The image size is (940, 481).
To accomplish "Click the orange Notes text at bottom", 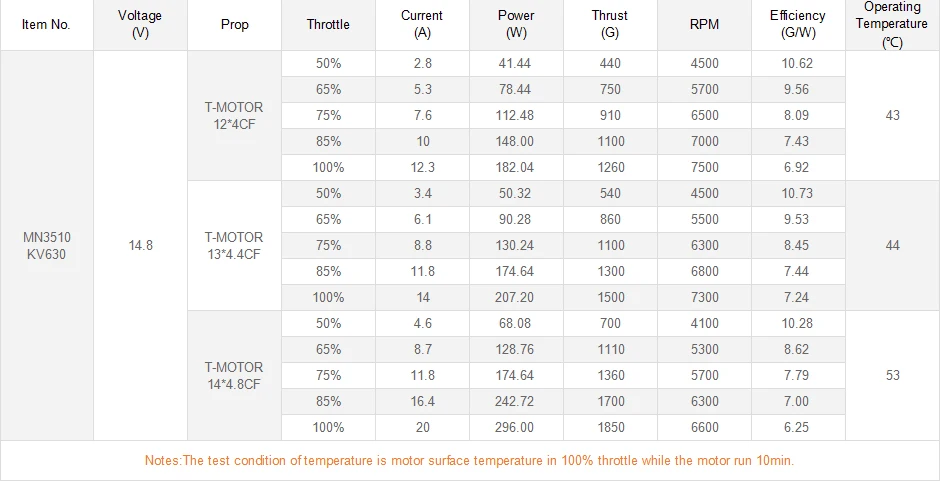I will click(469, 460).
